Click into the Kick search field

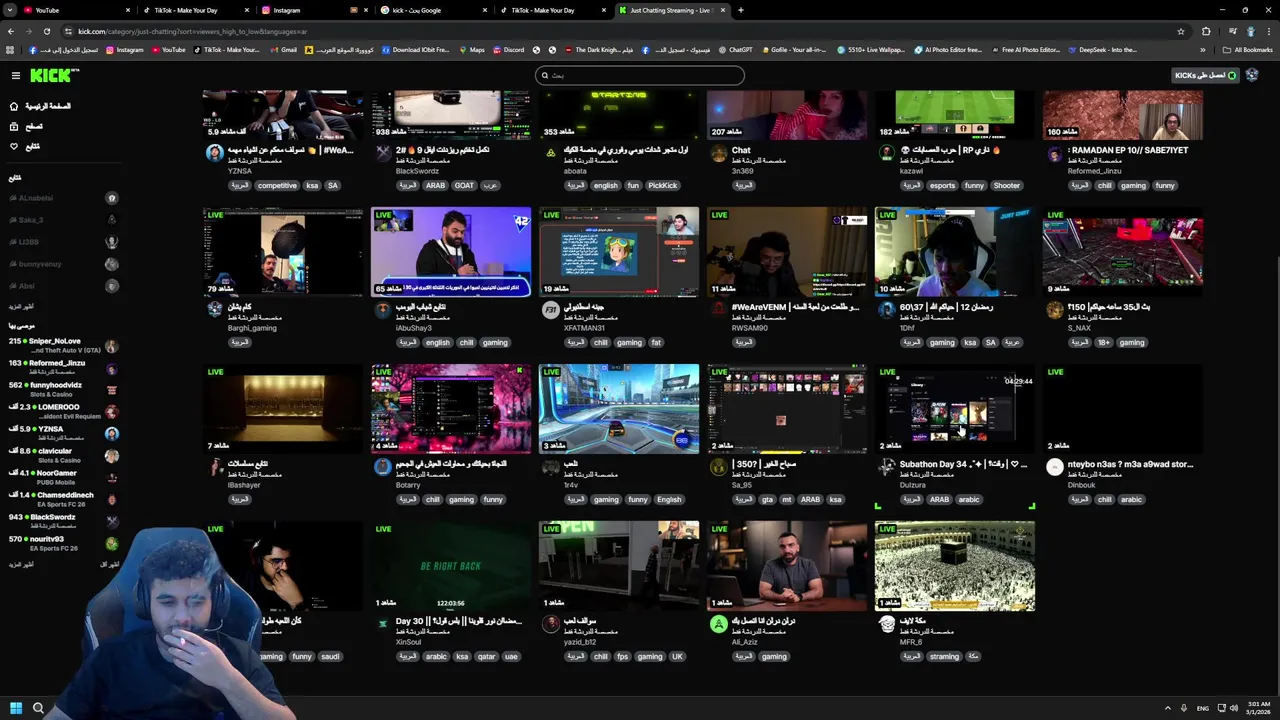click(x=640, y=75)
